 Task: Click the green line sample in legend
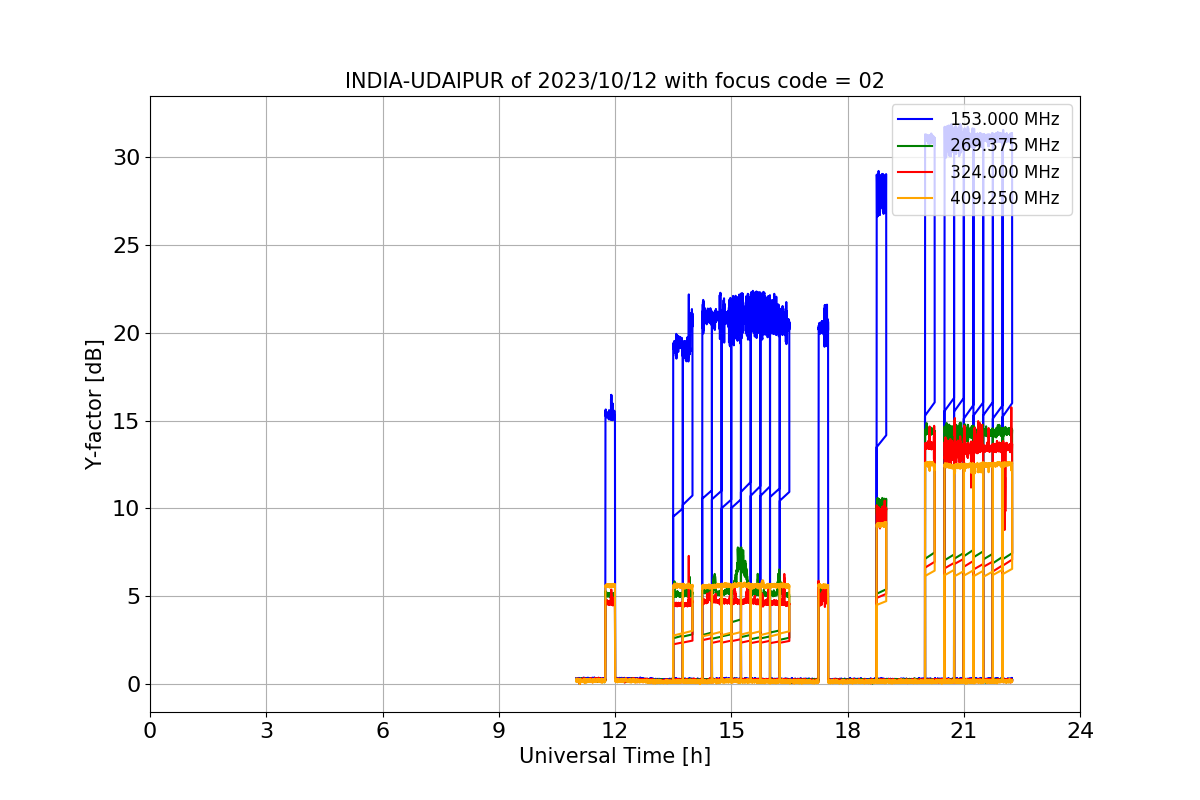point(915,146)
